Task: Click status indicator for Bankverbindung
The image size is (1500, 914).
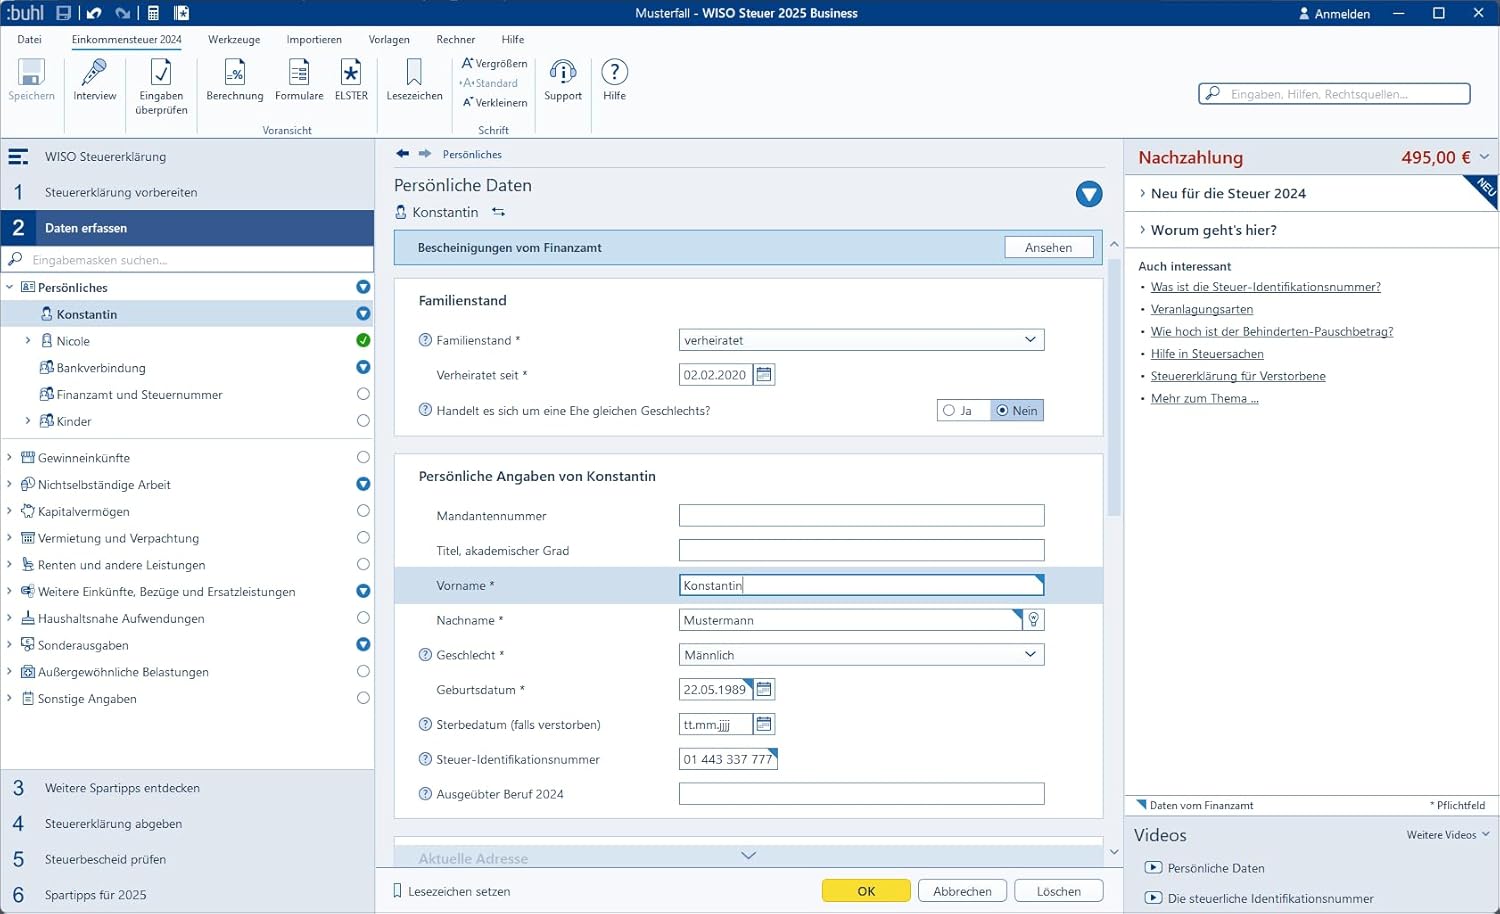Action: [x=363, y=367]
